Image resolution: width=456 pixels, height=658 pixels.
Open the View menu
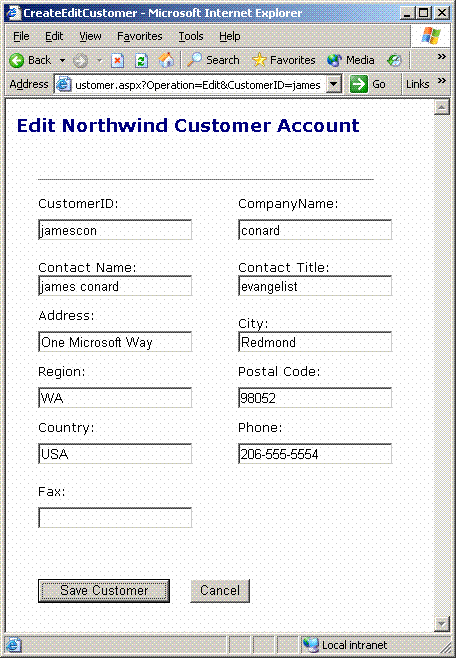click(90, 37)
